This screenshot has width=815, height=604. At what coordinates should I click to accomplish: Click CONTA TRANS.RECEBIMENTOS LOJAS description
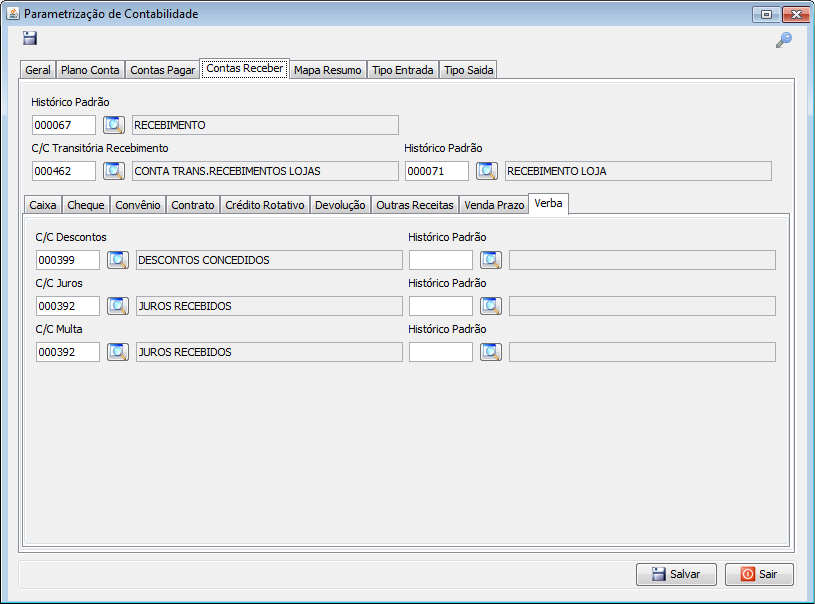point(265,171)
